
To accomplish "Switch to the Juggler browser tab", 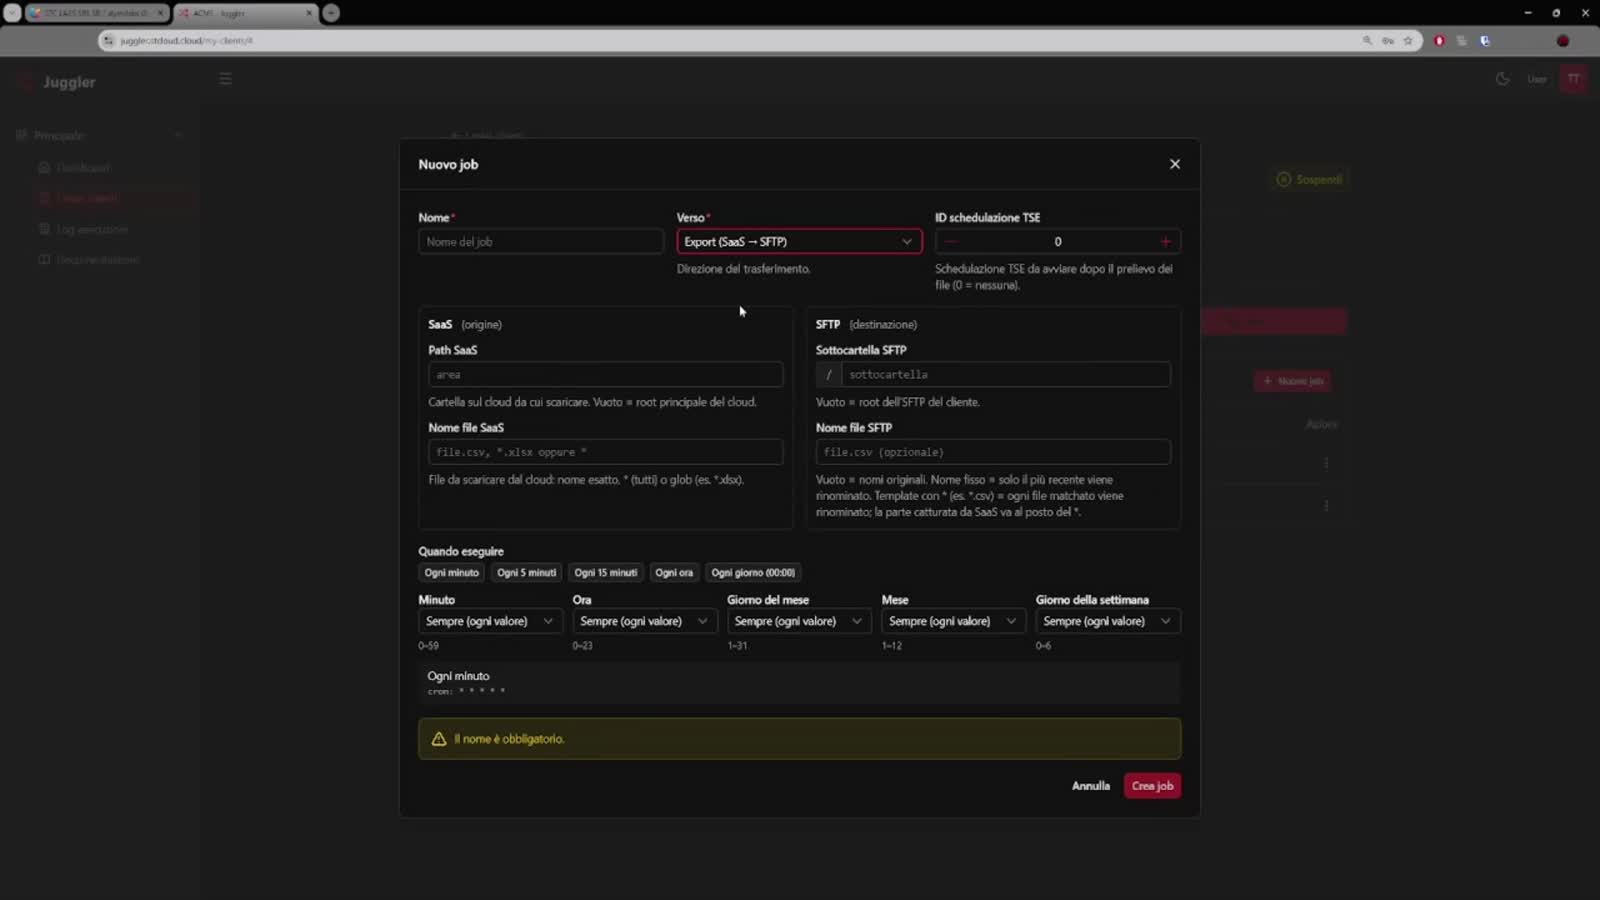I will [245, 13].
